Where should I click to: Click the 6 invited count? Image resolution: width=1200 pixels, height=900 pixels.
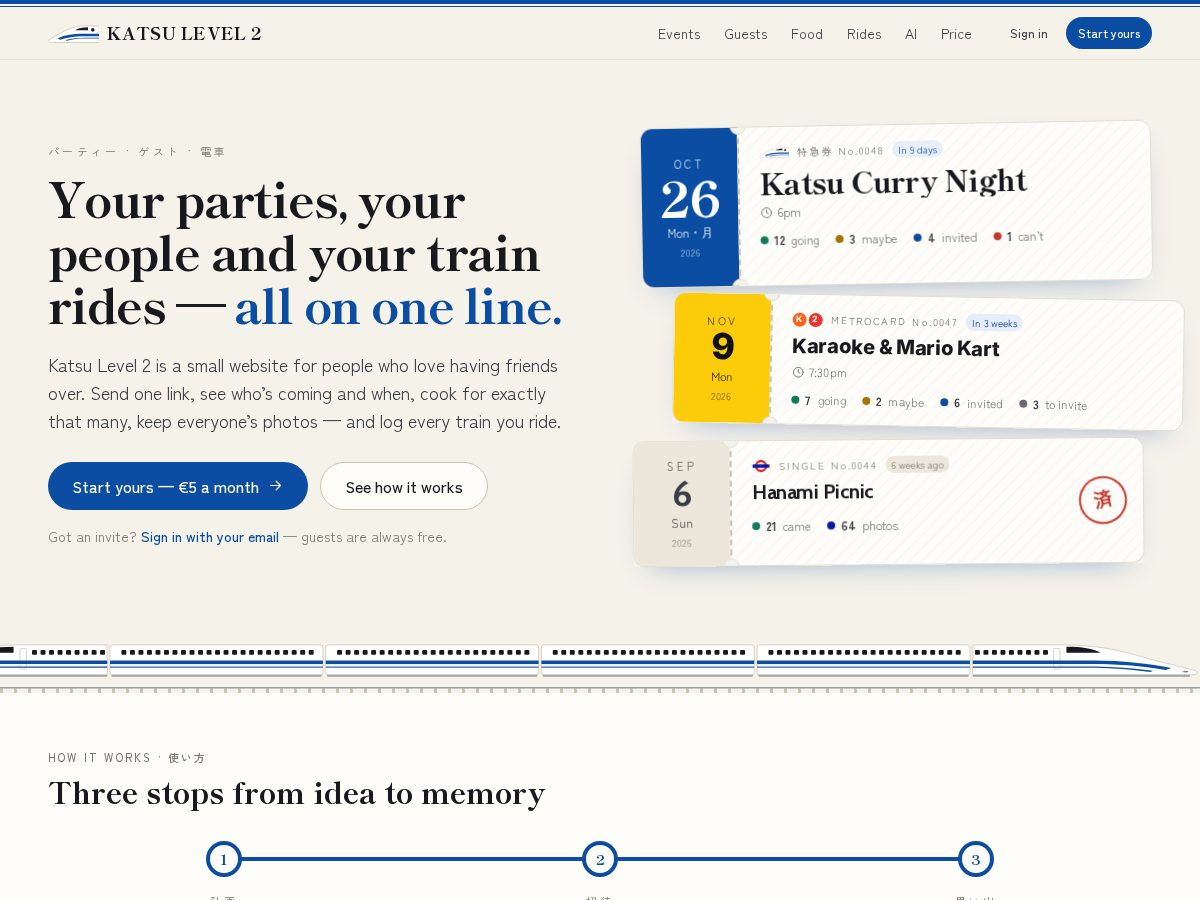[971, 403]
